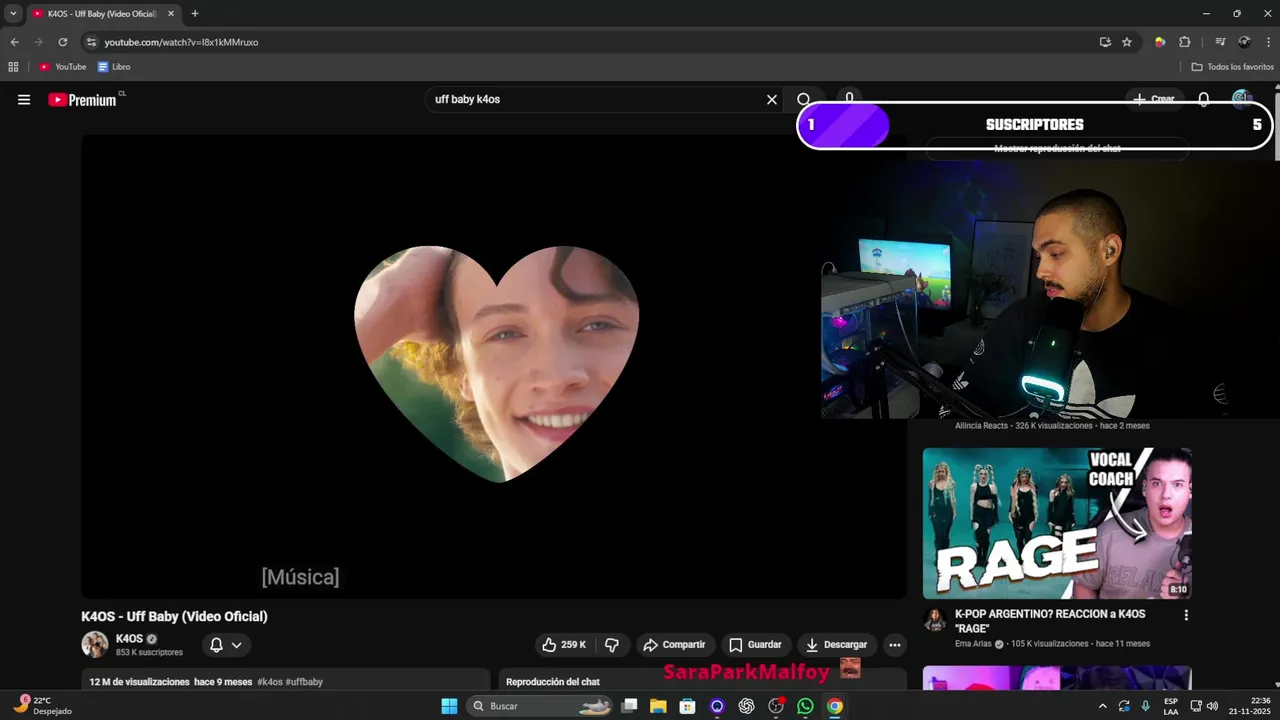Image resolution: width=1280 pixels, height=720 pixels.
Task: Open Chrome tab search dropdown arrow
Action: (x=13, y=14)
